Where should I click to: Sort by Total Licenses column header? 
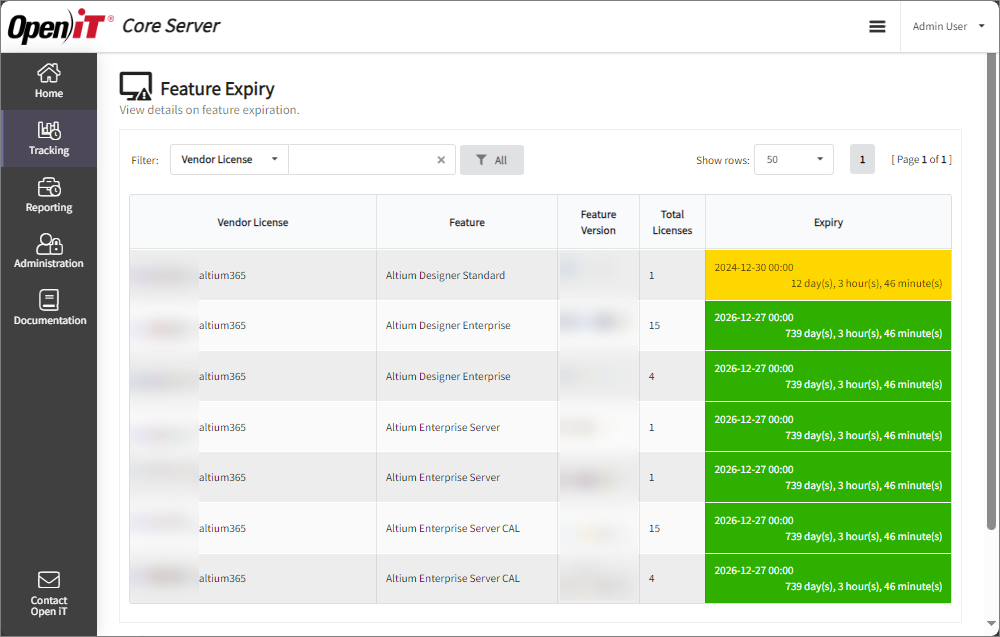coord(672,222)
